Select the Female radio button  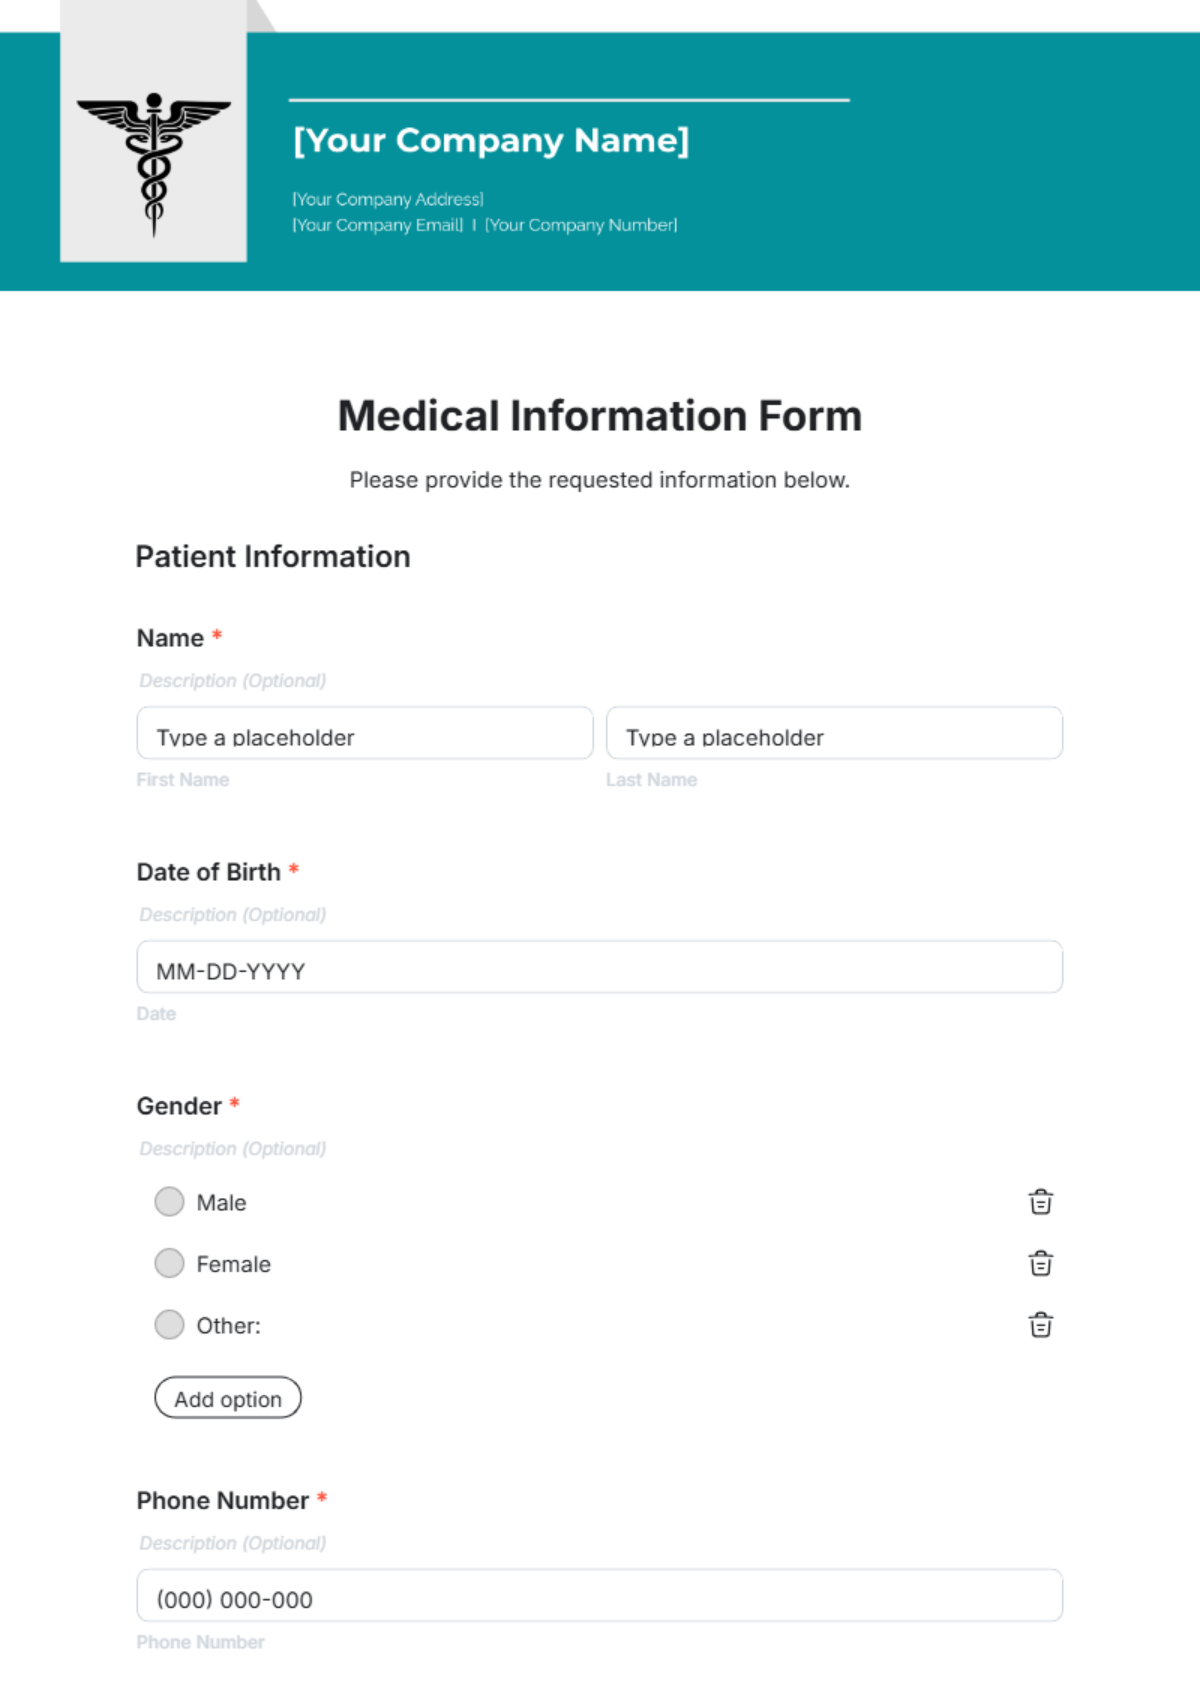[x=169, y=1263]
